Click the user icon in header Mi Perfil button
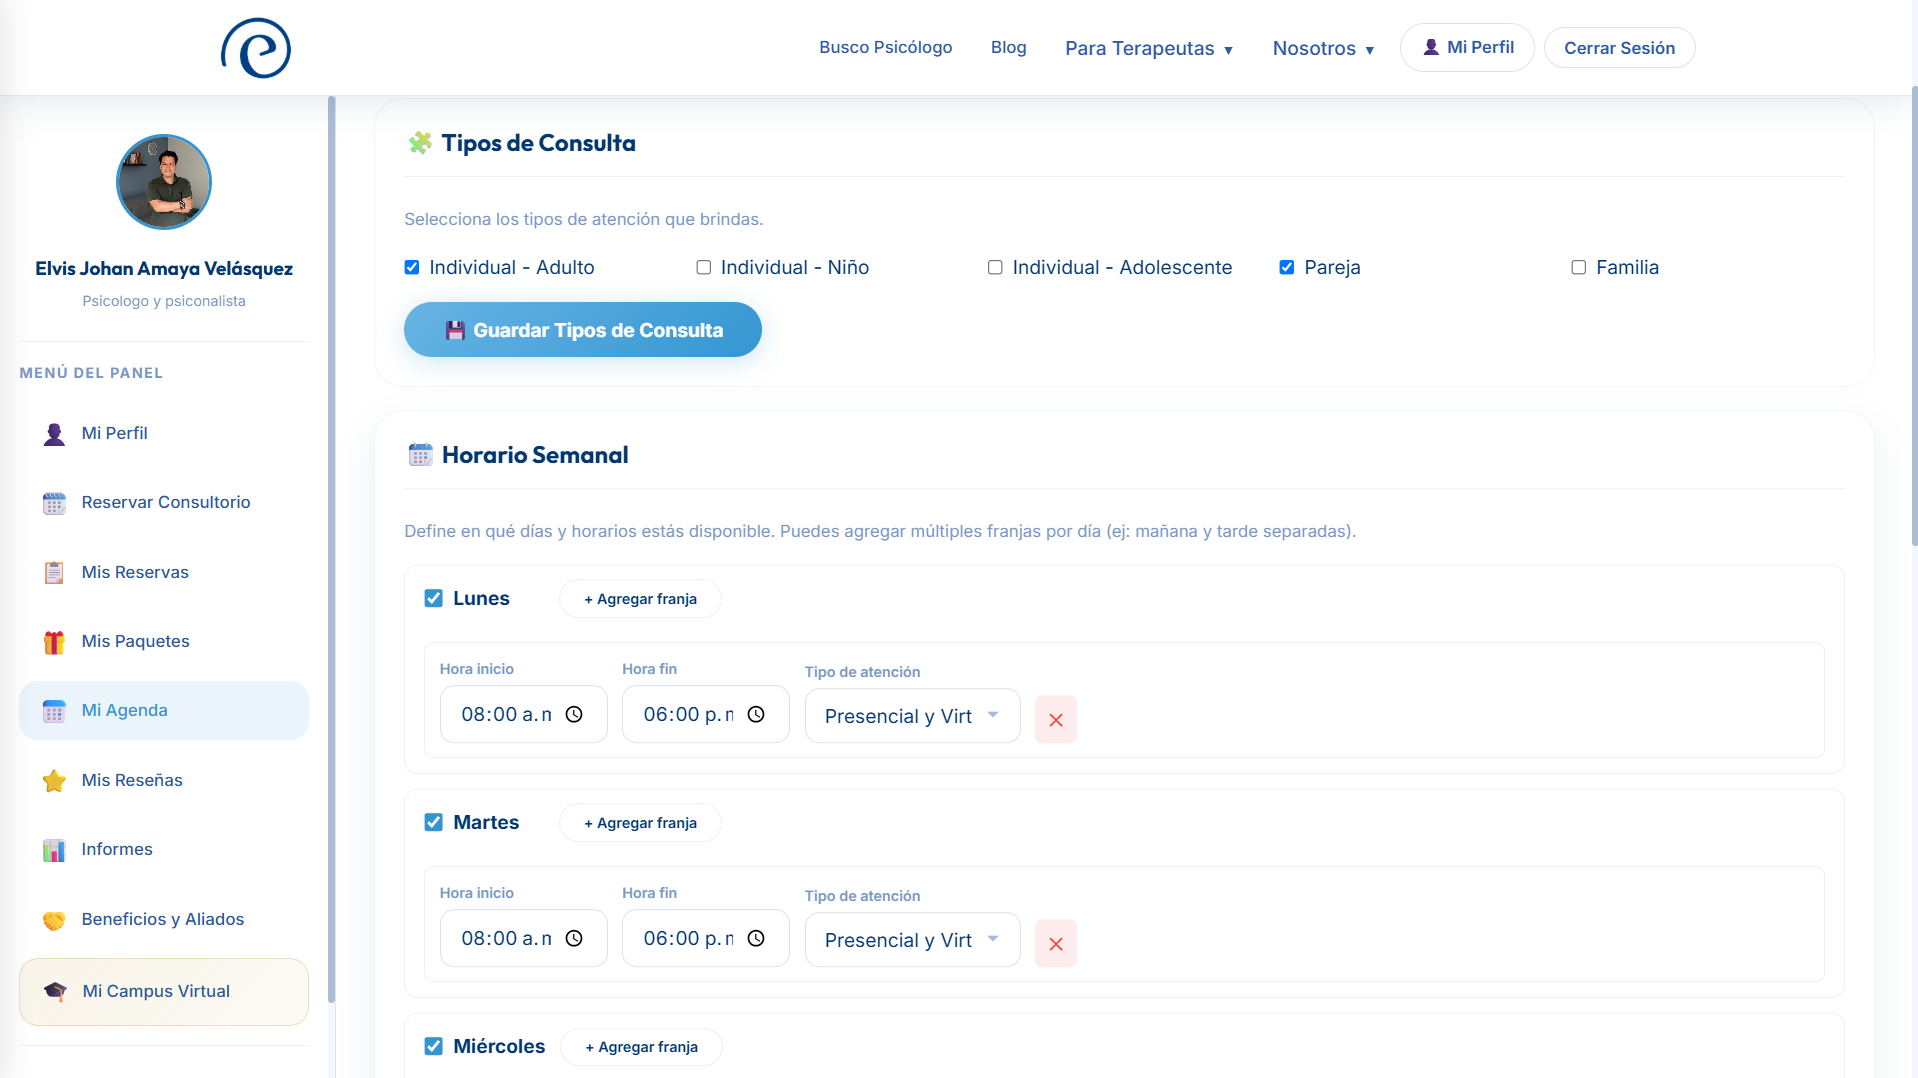Viewport: 1918px width, 1078px height. click(1431, 47)
